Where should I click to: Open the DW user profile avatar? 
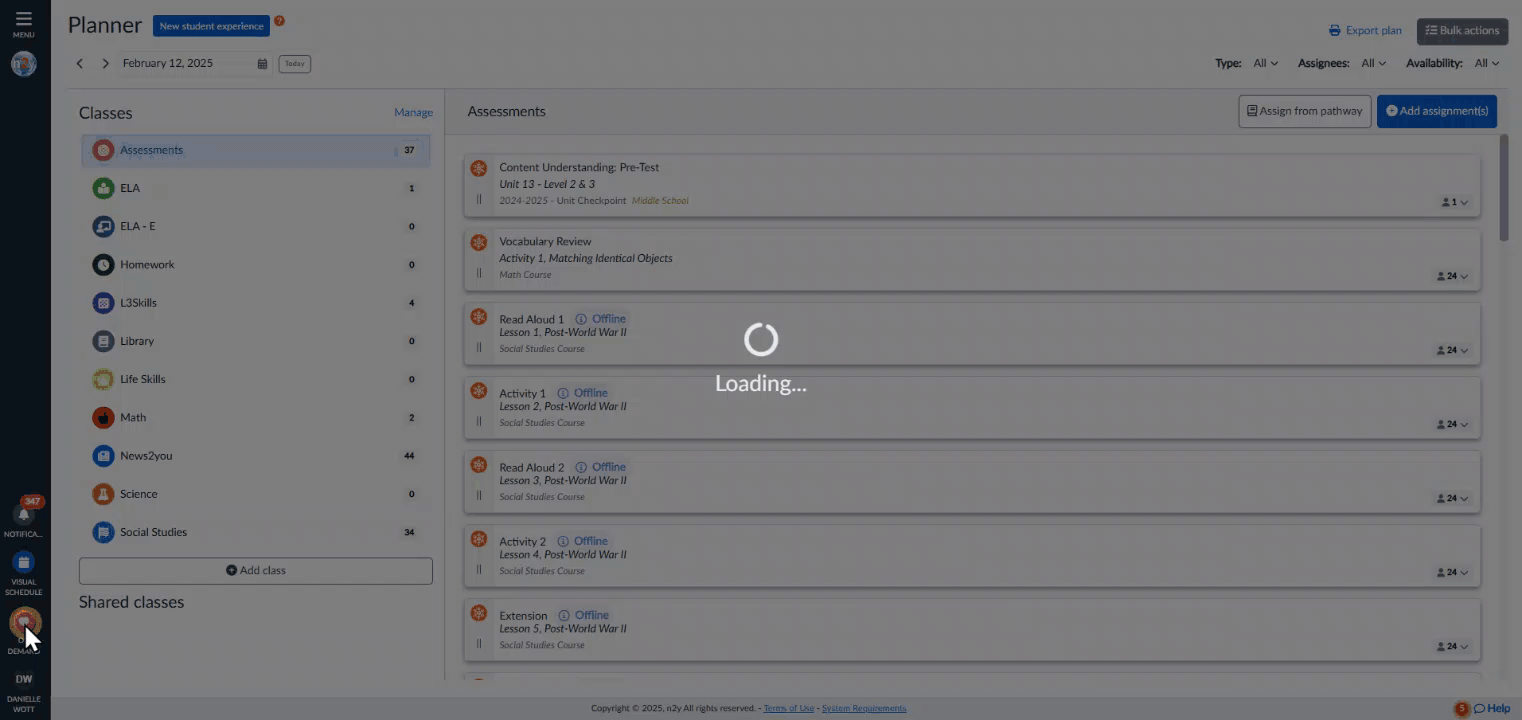tap(24, 679)
